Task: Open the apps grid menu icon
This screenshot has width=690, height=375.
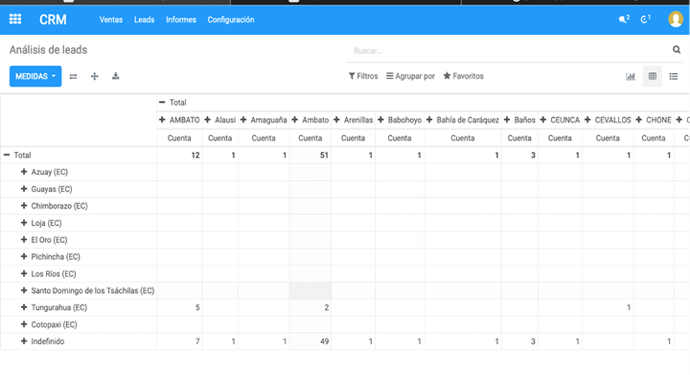Action: pos(15,19)
